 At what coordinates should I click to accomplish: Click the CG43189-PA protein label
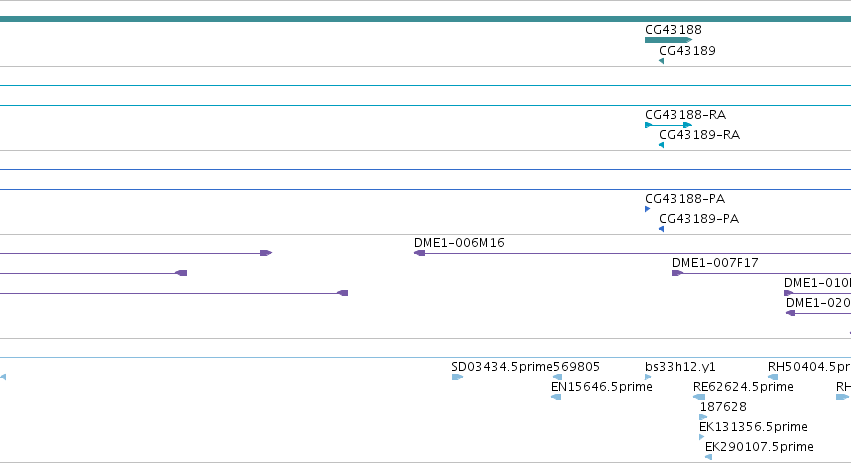699,219
